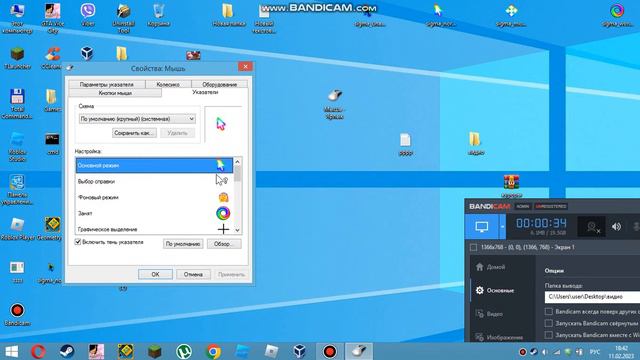Viewport: 640px width, 360px height.
Task: Click the taskbar clock and date
Action: (x=621, y=352)
